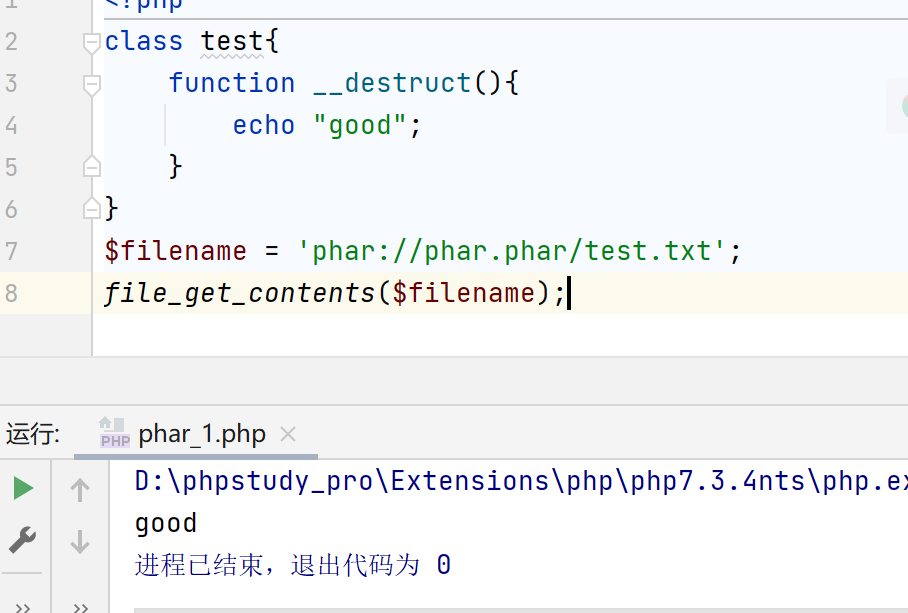
Task: Expand more navigation toolbar actions chevrons
Action: [x=80, y=605]
